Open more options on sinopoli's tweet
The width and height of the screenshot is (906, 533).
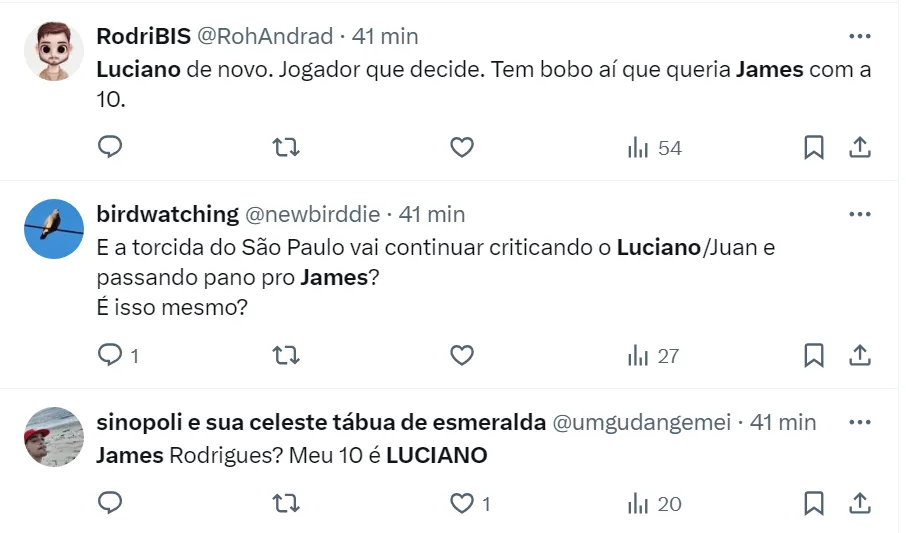tap(859, 422)
